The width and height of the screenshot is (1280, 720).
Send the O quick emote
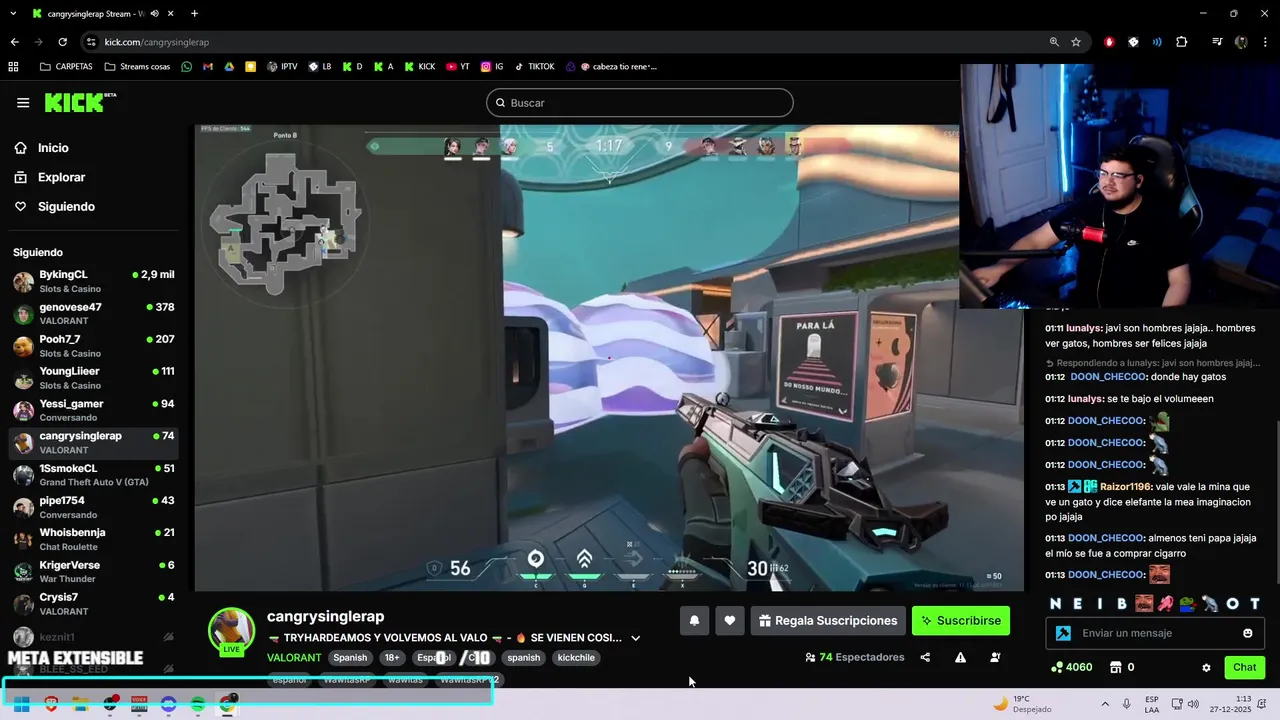(1232, 604)
